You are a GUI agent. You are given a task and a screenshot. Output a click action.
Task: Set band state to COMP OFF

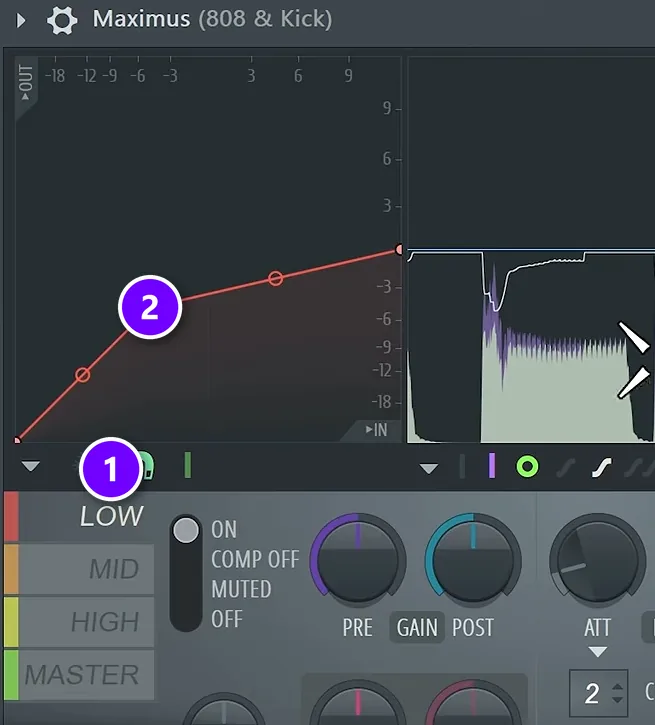tap(255, 559)
